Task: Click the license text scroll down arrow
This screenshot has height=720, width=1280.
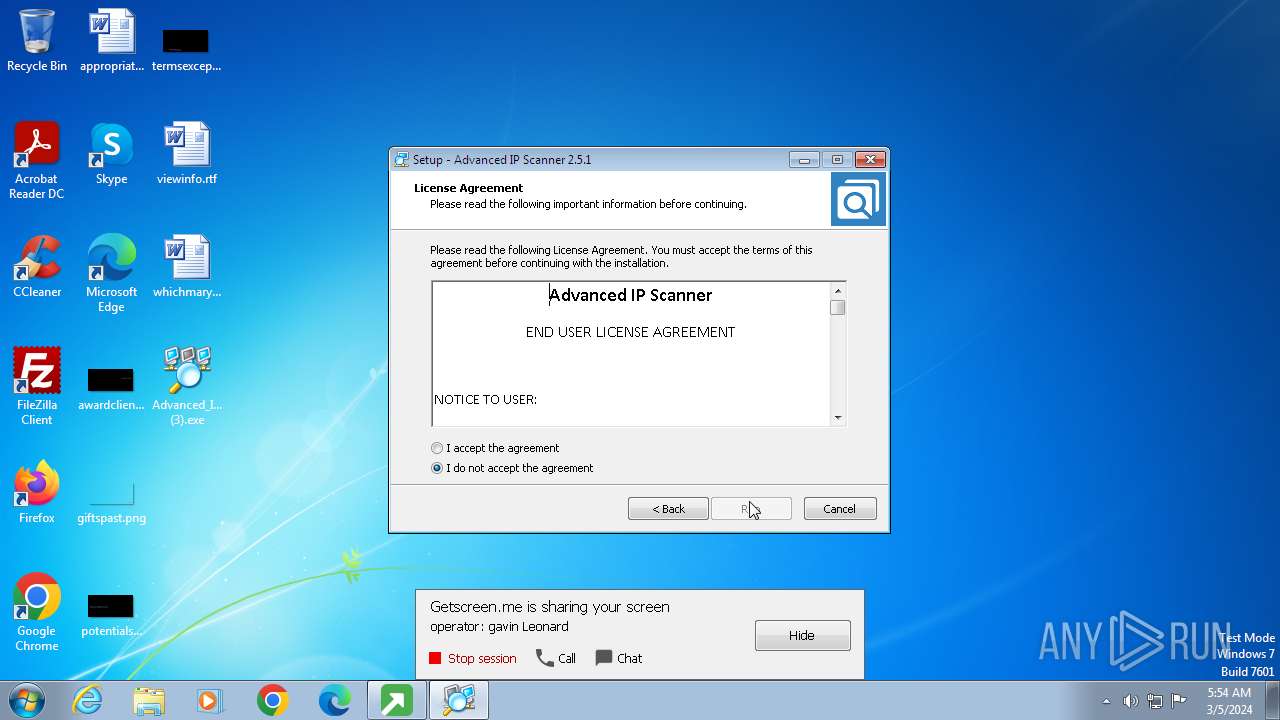Action: coord(838,417)
